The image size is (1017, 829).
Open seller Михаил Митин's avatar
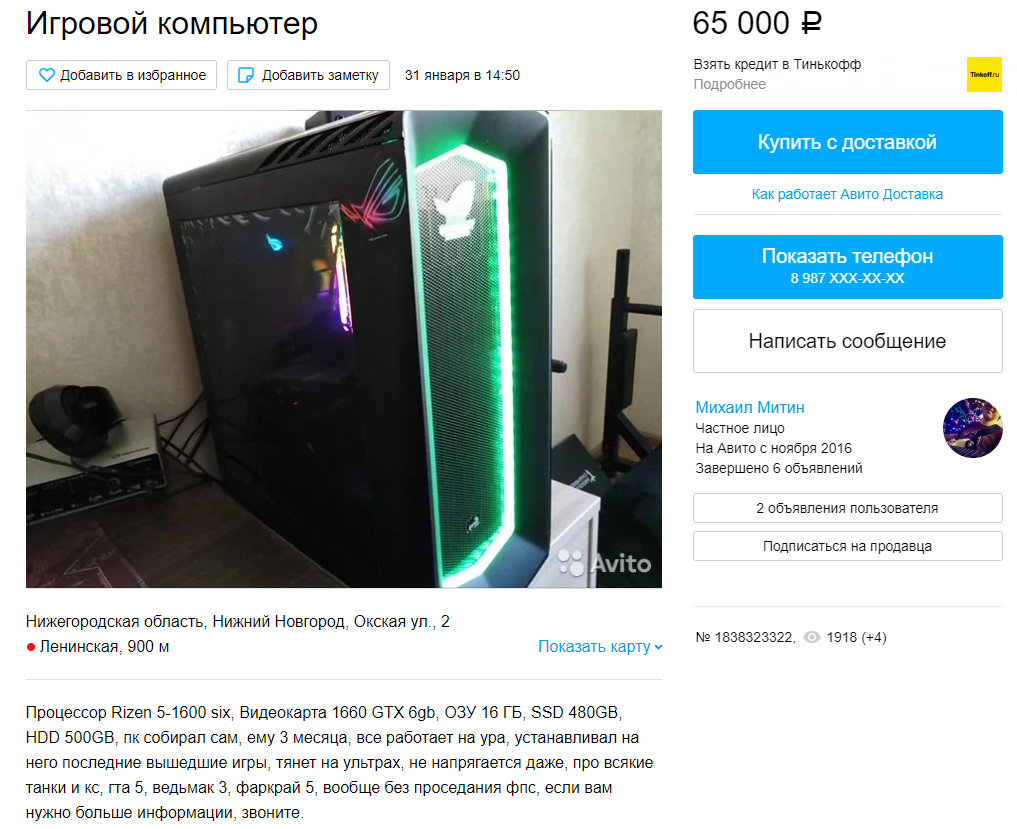pos(972,428)
